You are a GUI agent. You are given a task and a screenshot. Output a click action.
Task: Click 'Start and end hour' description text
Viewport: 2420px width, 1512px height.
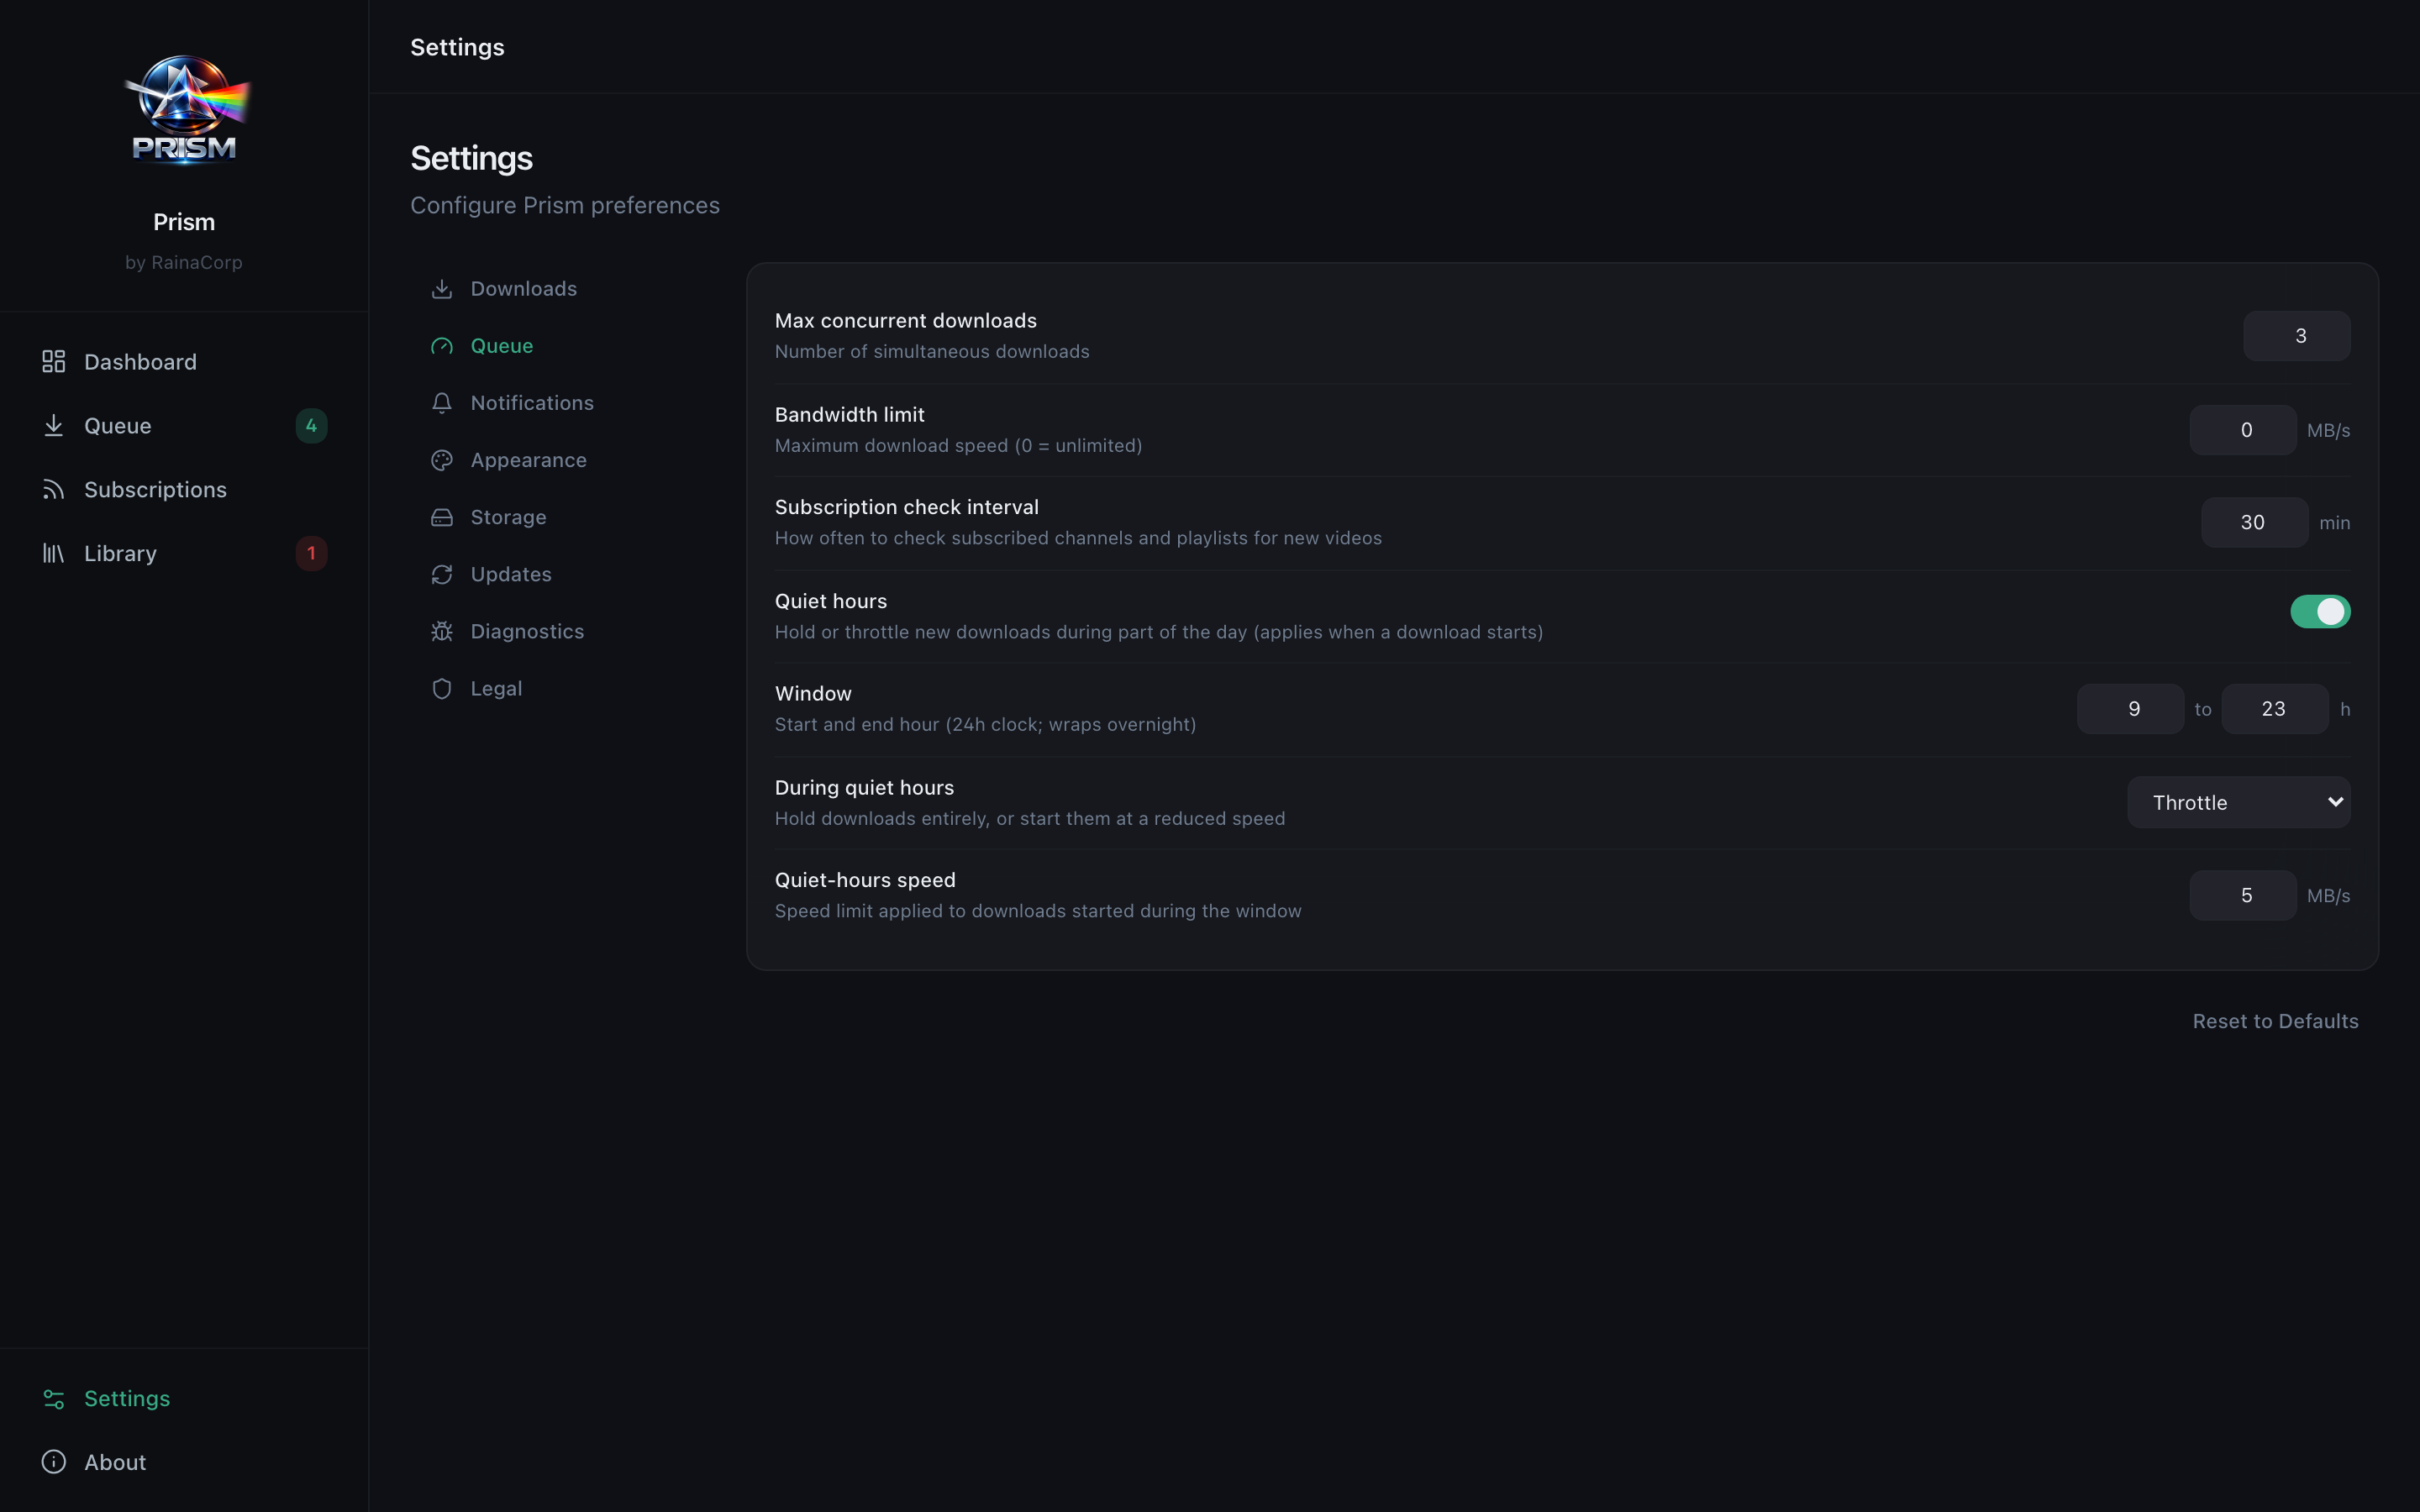pyautogui.click(x=985, y=724)
